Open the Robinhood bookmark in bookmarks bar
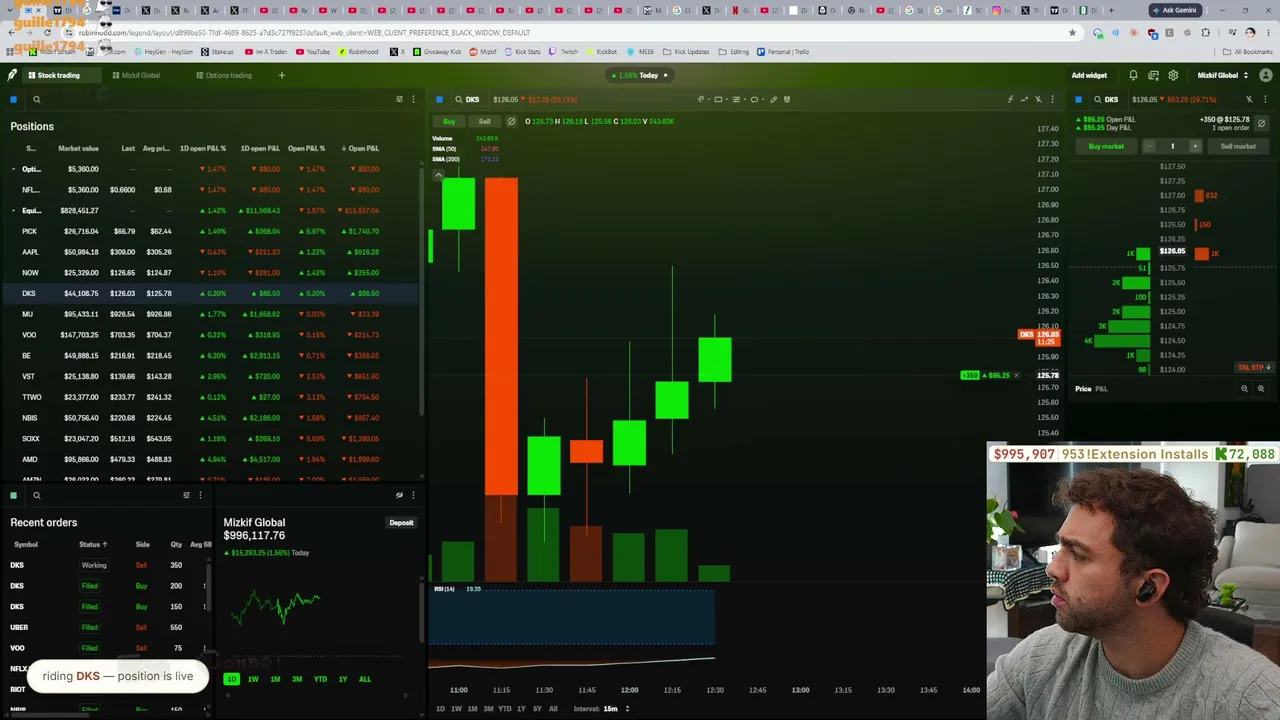This screenshot has width=1280, height=720. 359,52
